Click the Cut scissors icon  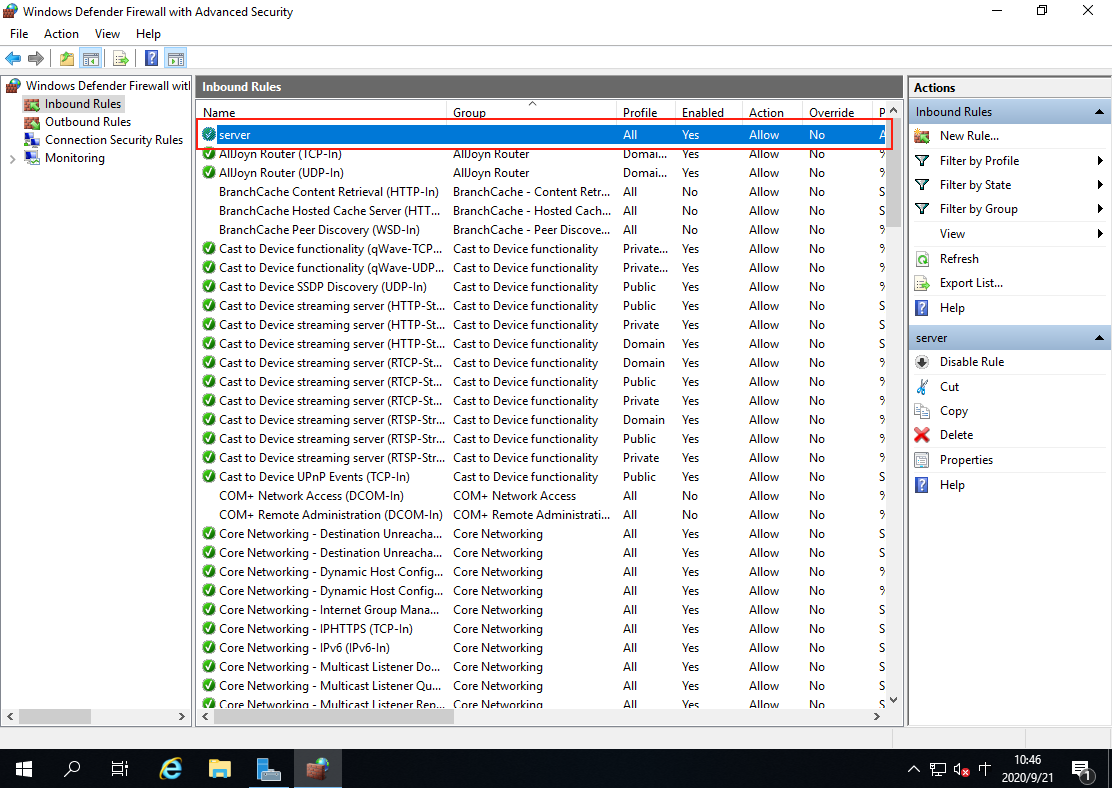coord(922,387)
